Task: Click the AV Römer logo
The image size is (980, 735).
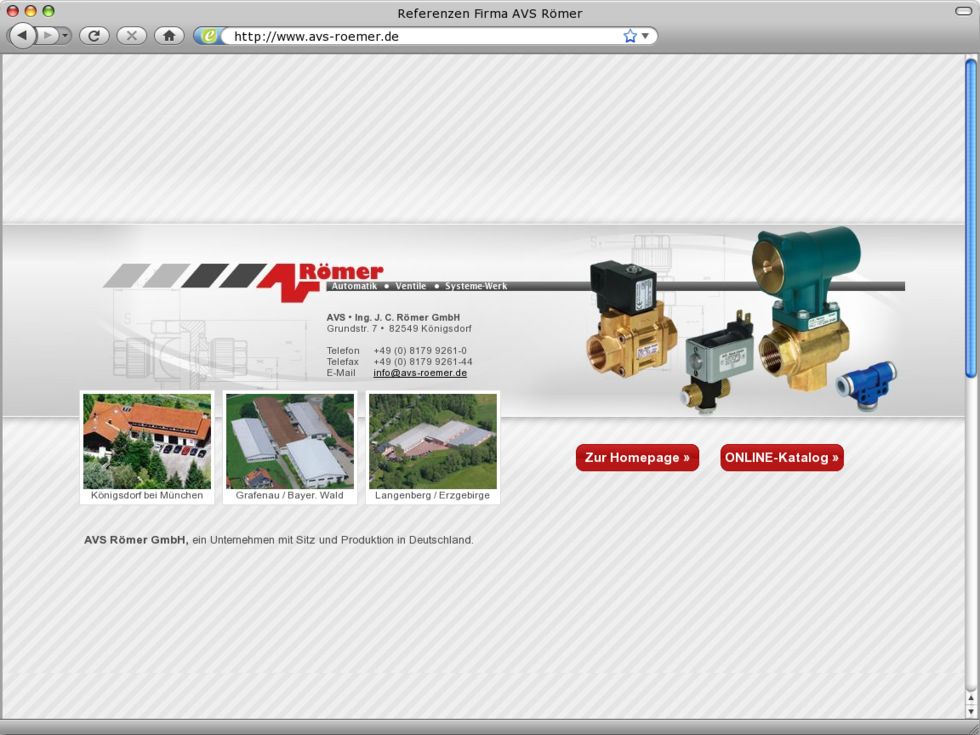Action: [x=244, y=282]
